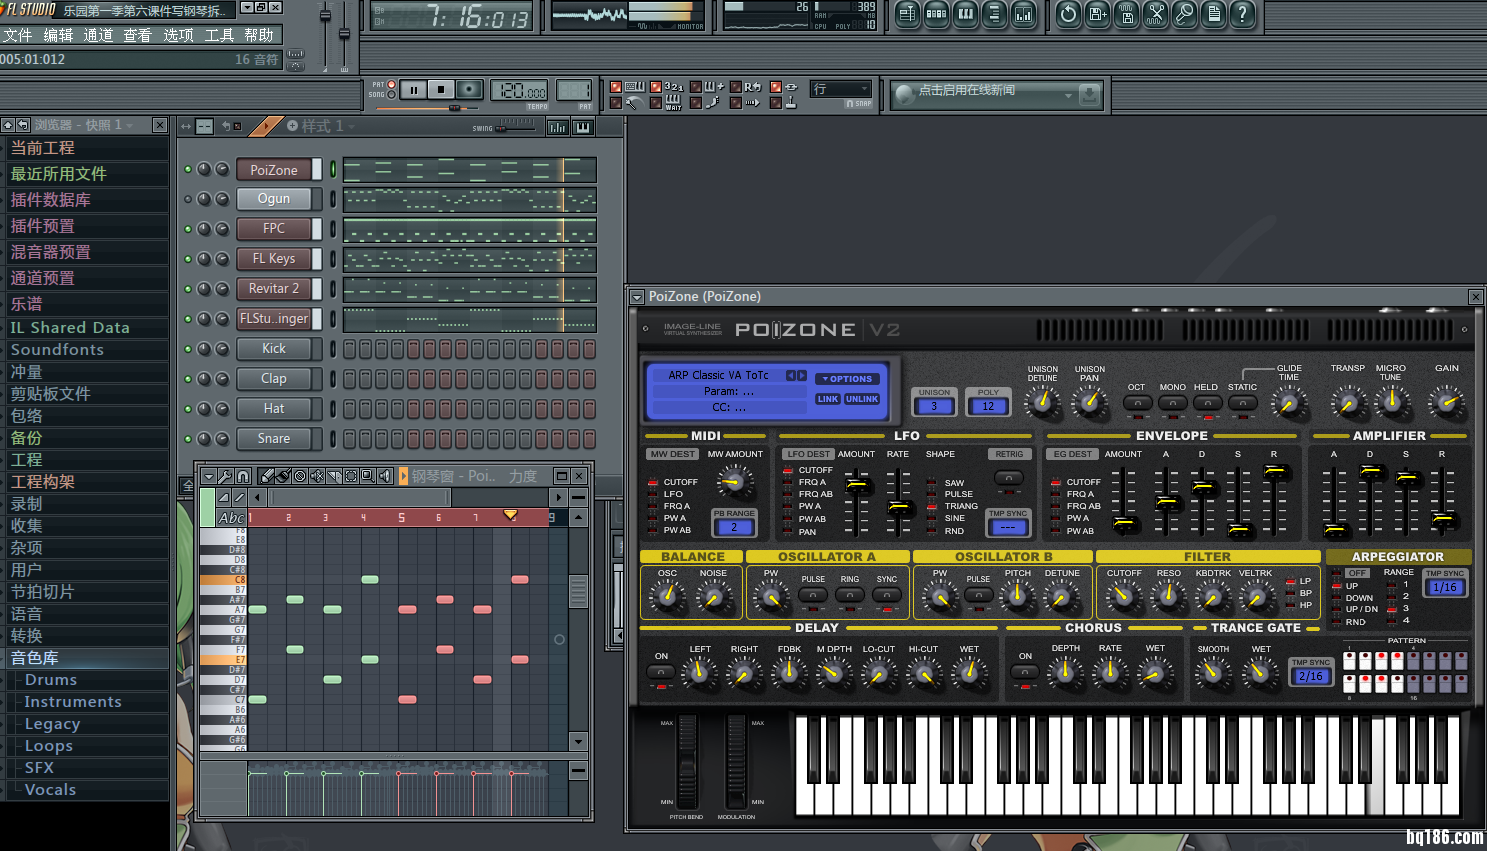Open the PoiZone window menu arrow
Screen dimensions: 1487x851
click(637, 297)
